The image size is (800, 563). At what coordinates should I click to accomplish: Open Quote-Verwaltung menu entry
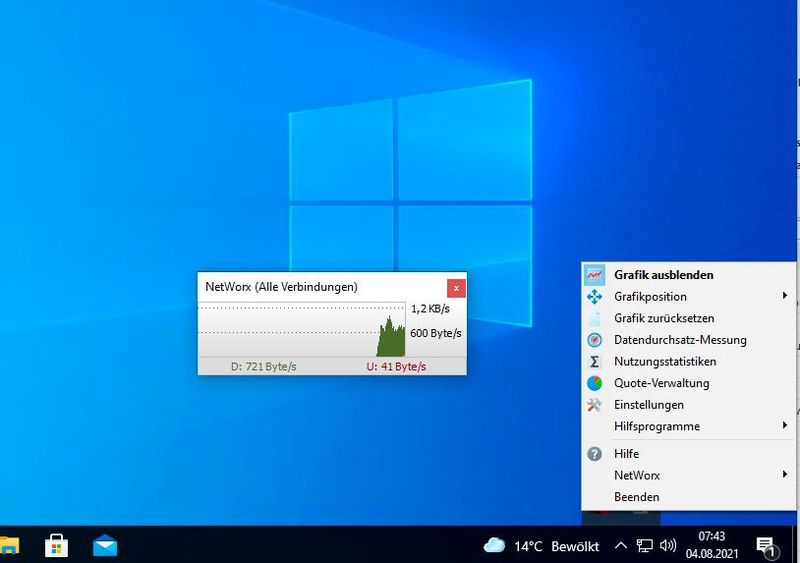(x=688, y=383)
